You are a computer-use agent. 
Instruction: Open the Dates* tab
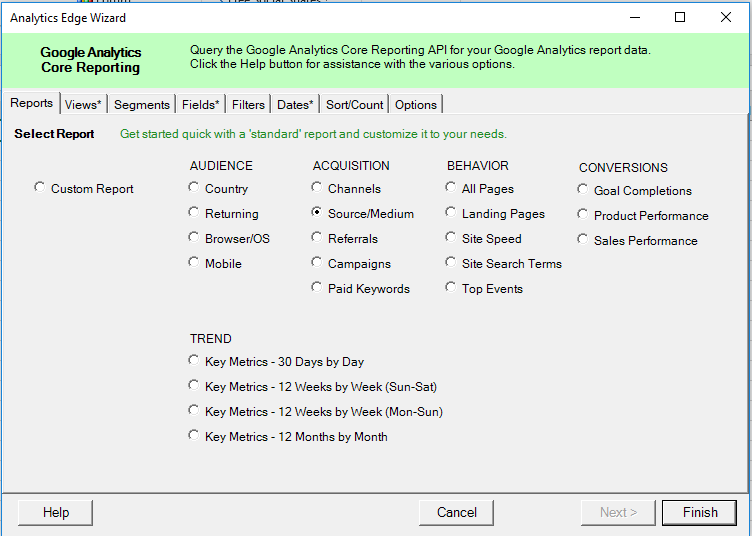295,105
